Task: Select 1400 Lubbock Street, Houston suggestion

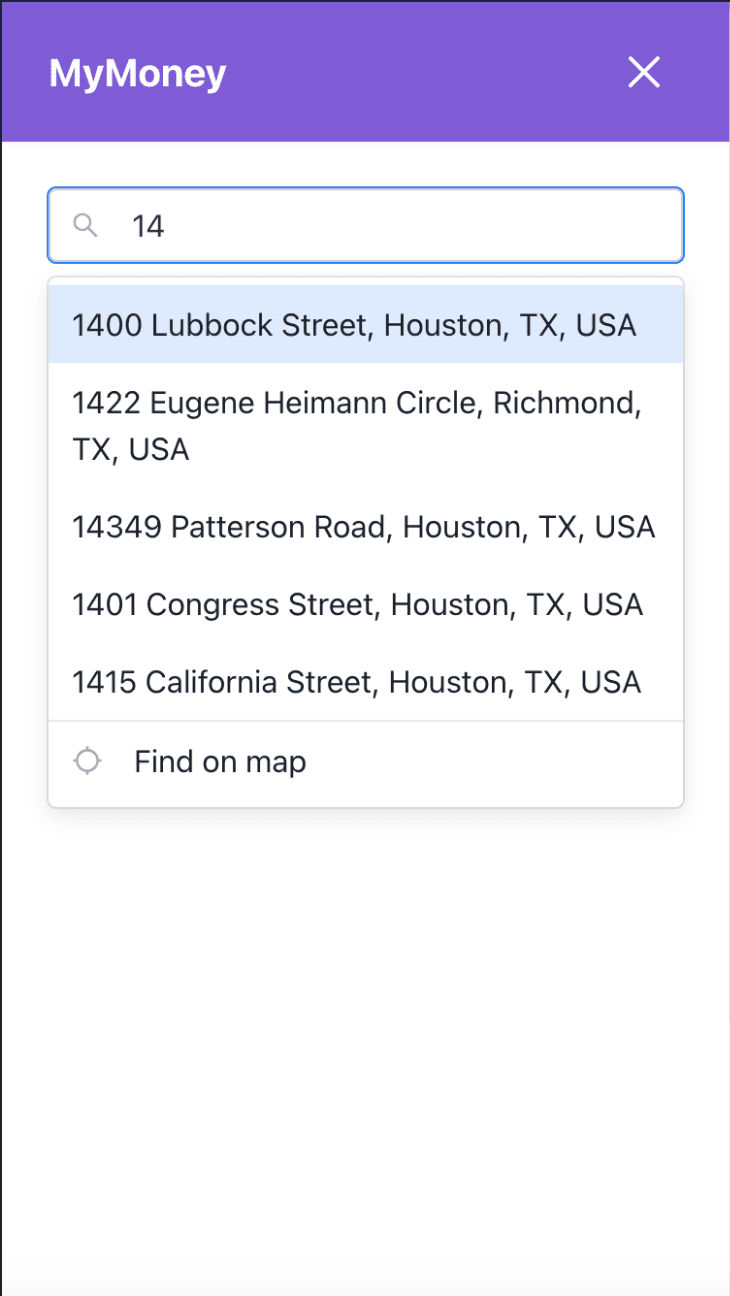Action: point(354,325)
